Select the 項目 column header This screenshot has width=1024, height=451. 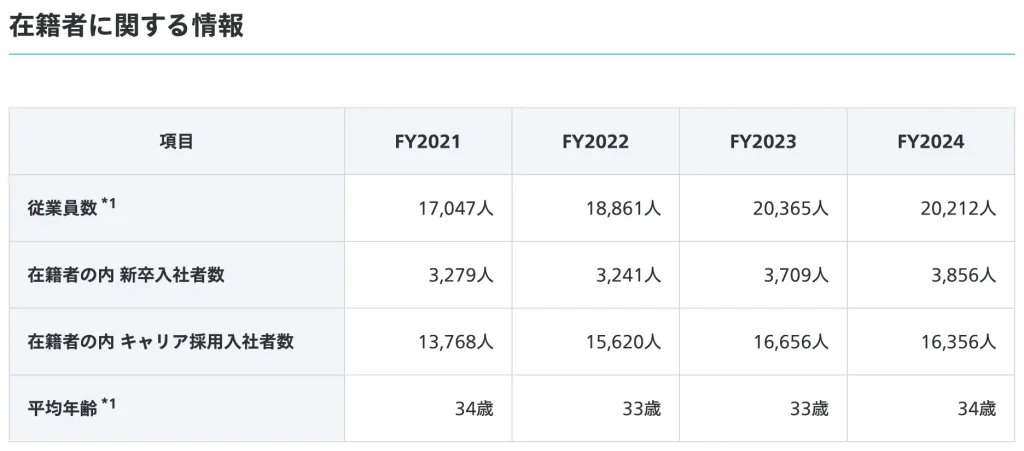tap(176, 142)
